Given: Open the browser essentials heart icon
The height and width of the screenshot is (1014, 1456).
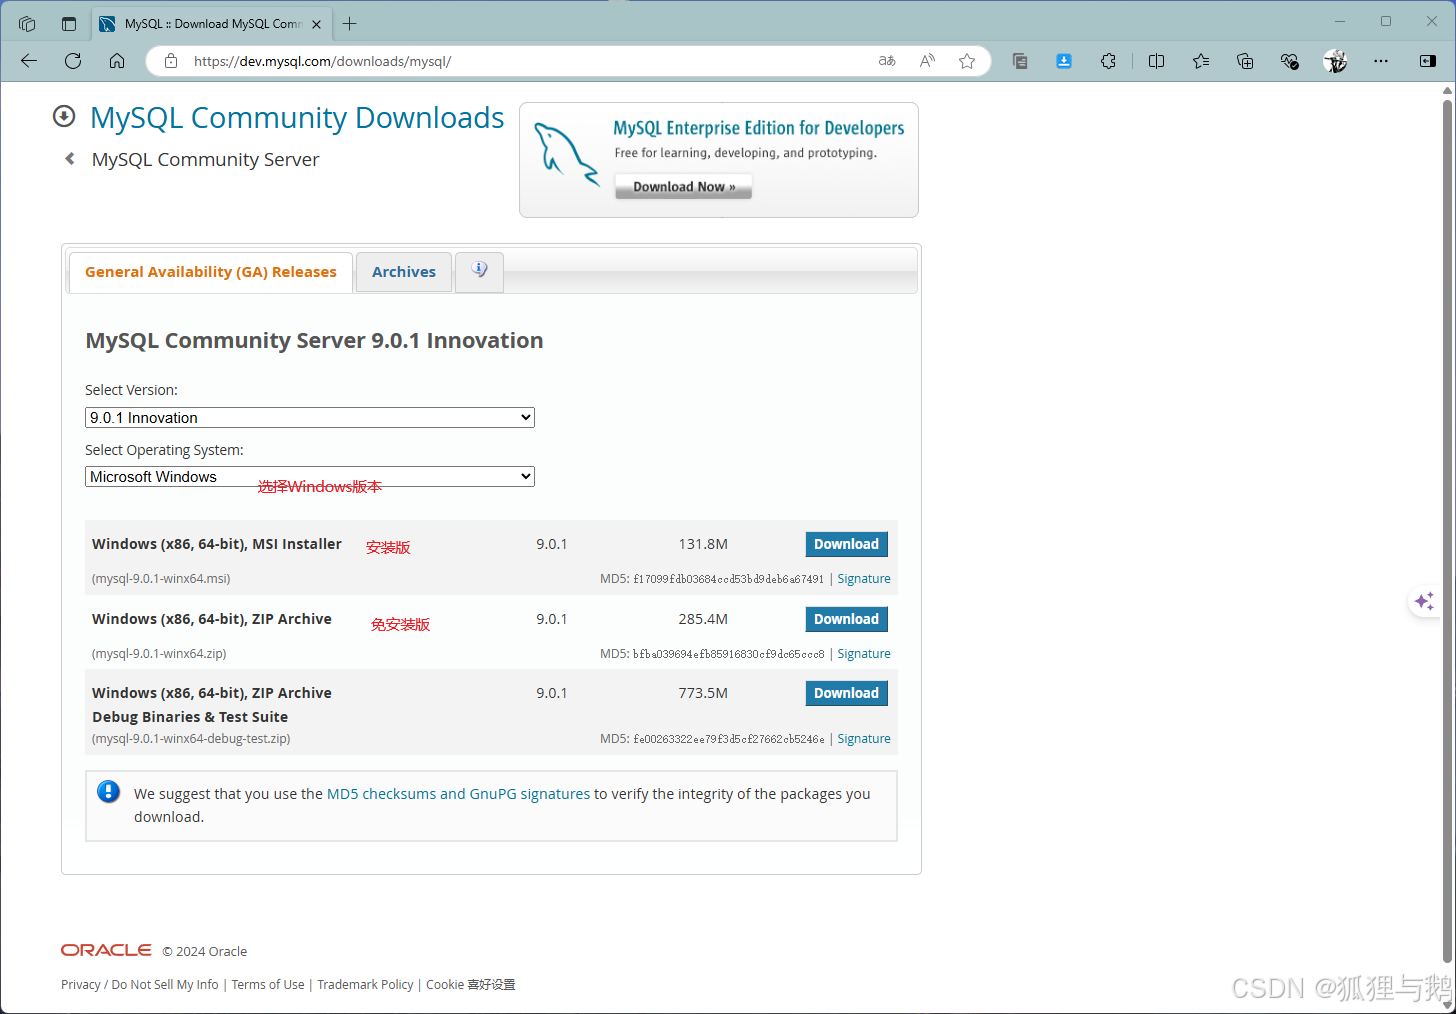Looking at the screenshot, I should [1290, 61].
